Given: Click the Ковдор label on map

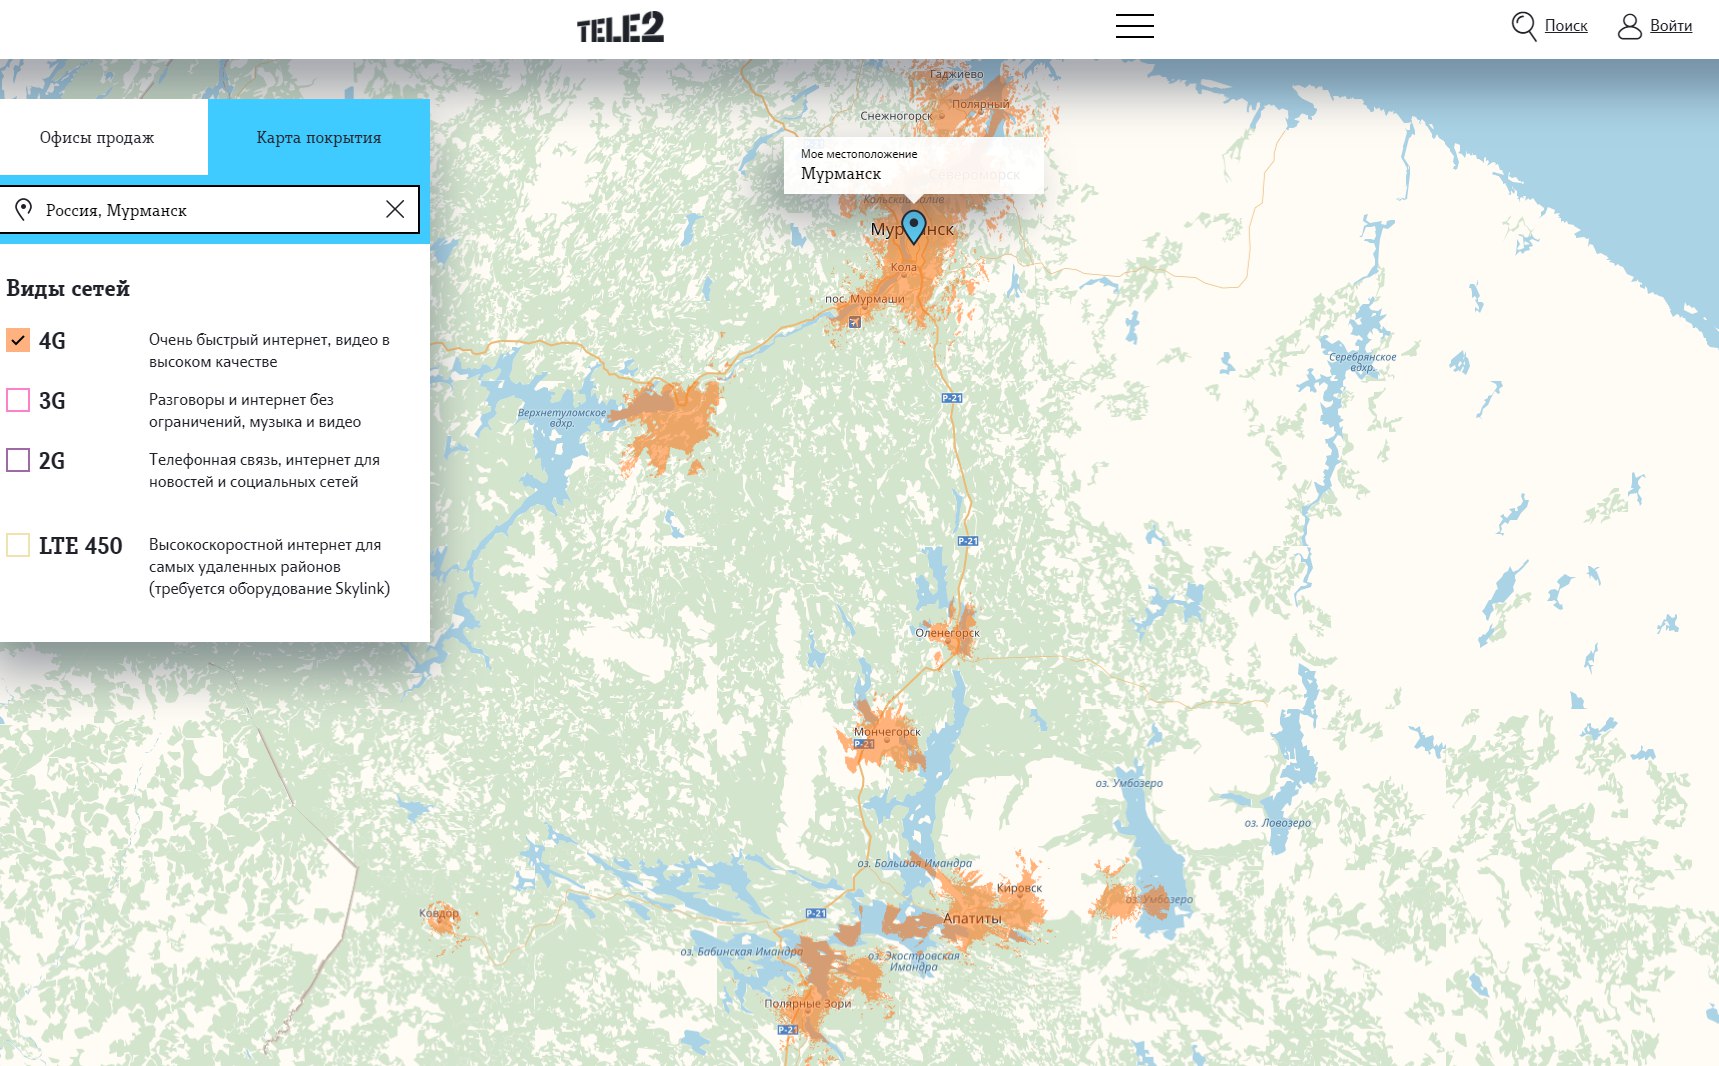Looking at the screenshot, I should tap(439, 913).
